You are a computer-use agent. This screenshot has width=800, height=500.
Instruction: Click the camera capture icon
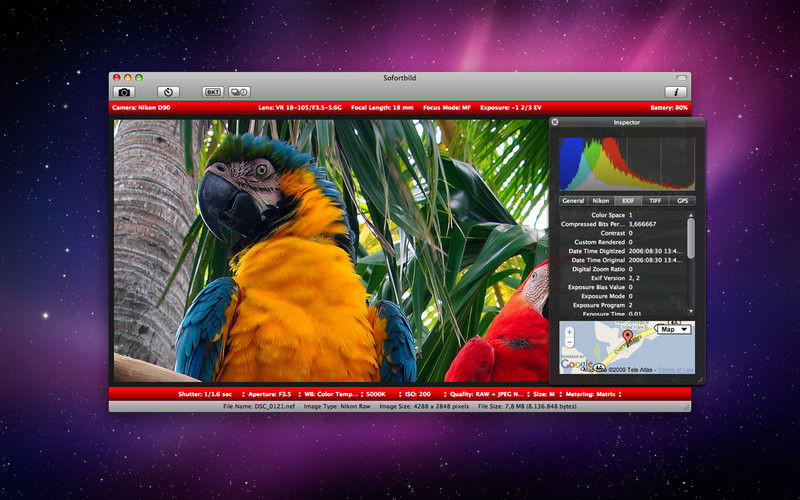pyautogui.click(x=124, y=92)
